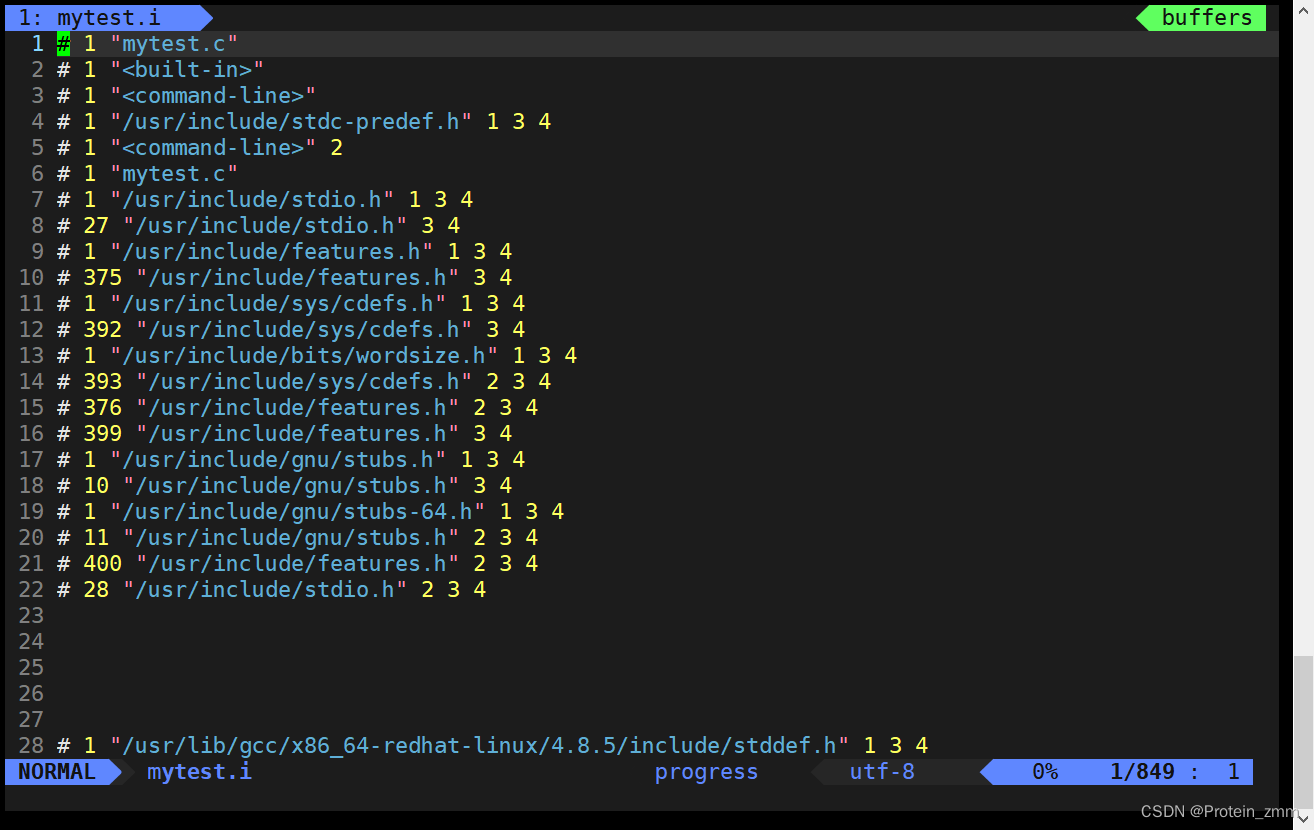Click "/usr/include/bits/wordsize.h" path
1314x830 pixels.
coord(304,355)
